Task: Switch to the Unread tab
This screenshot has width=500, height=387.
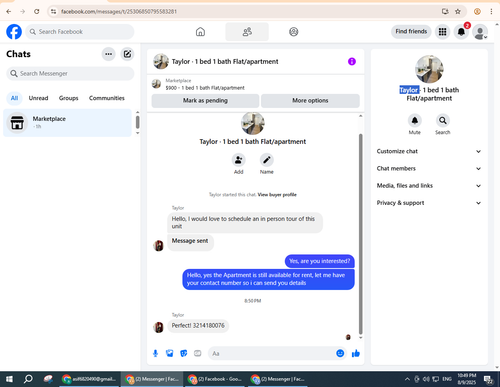Action: 38,98
